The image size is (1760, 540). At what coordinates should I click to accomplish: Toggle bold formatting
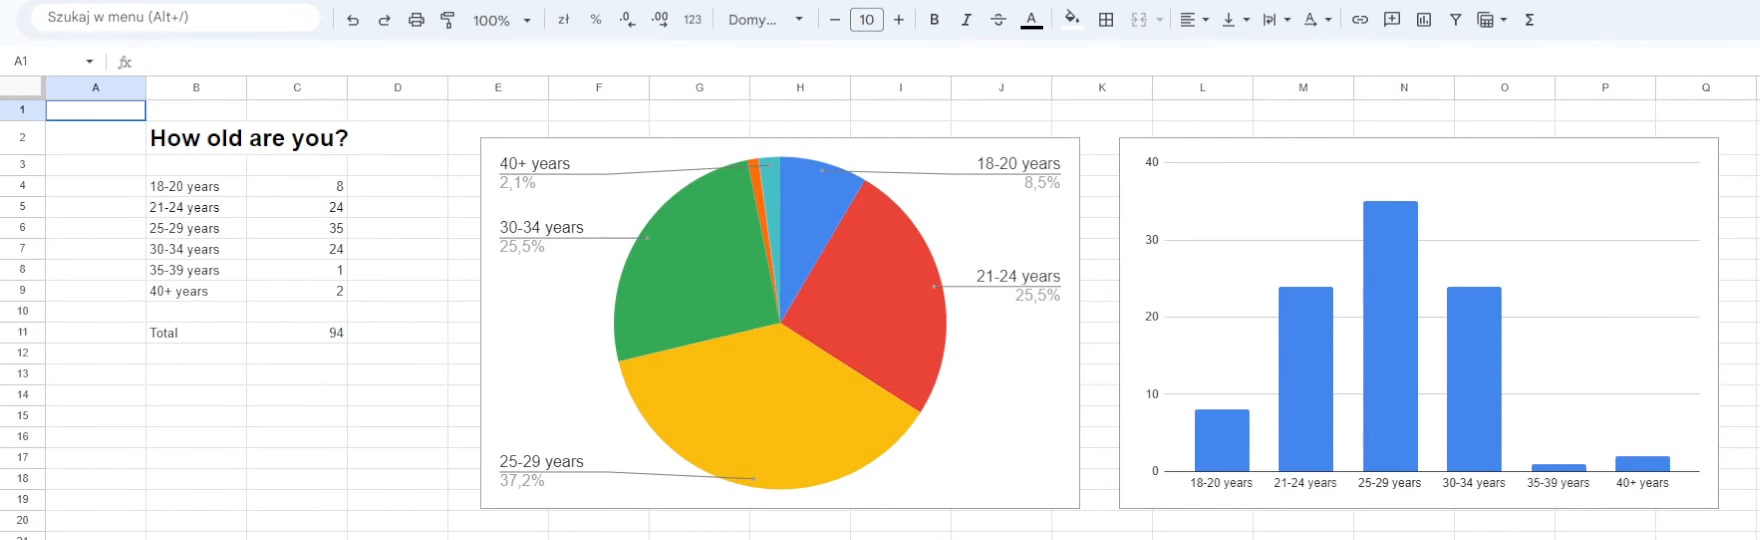934,20
